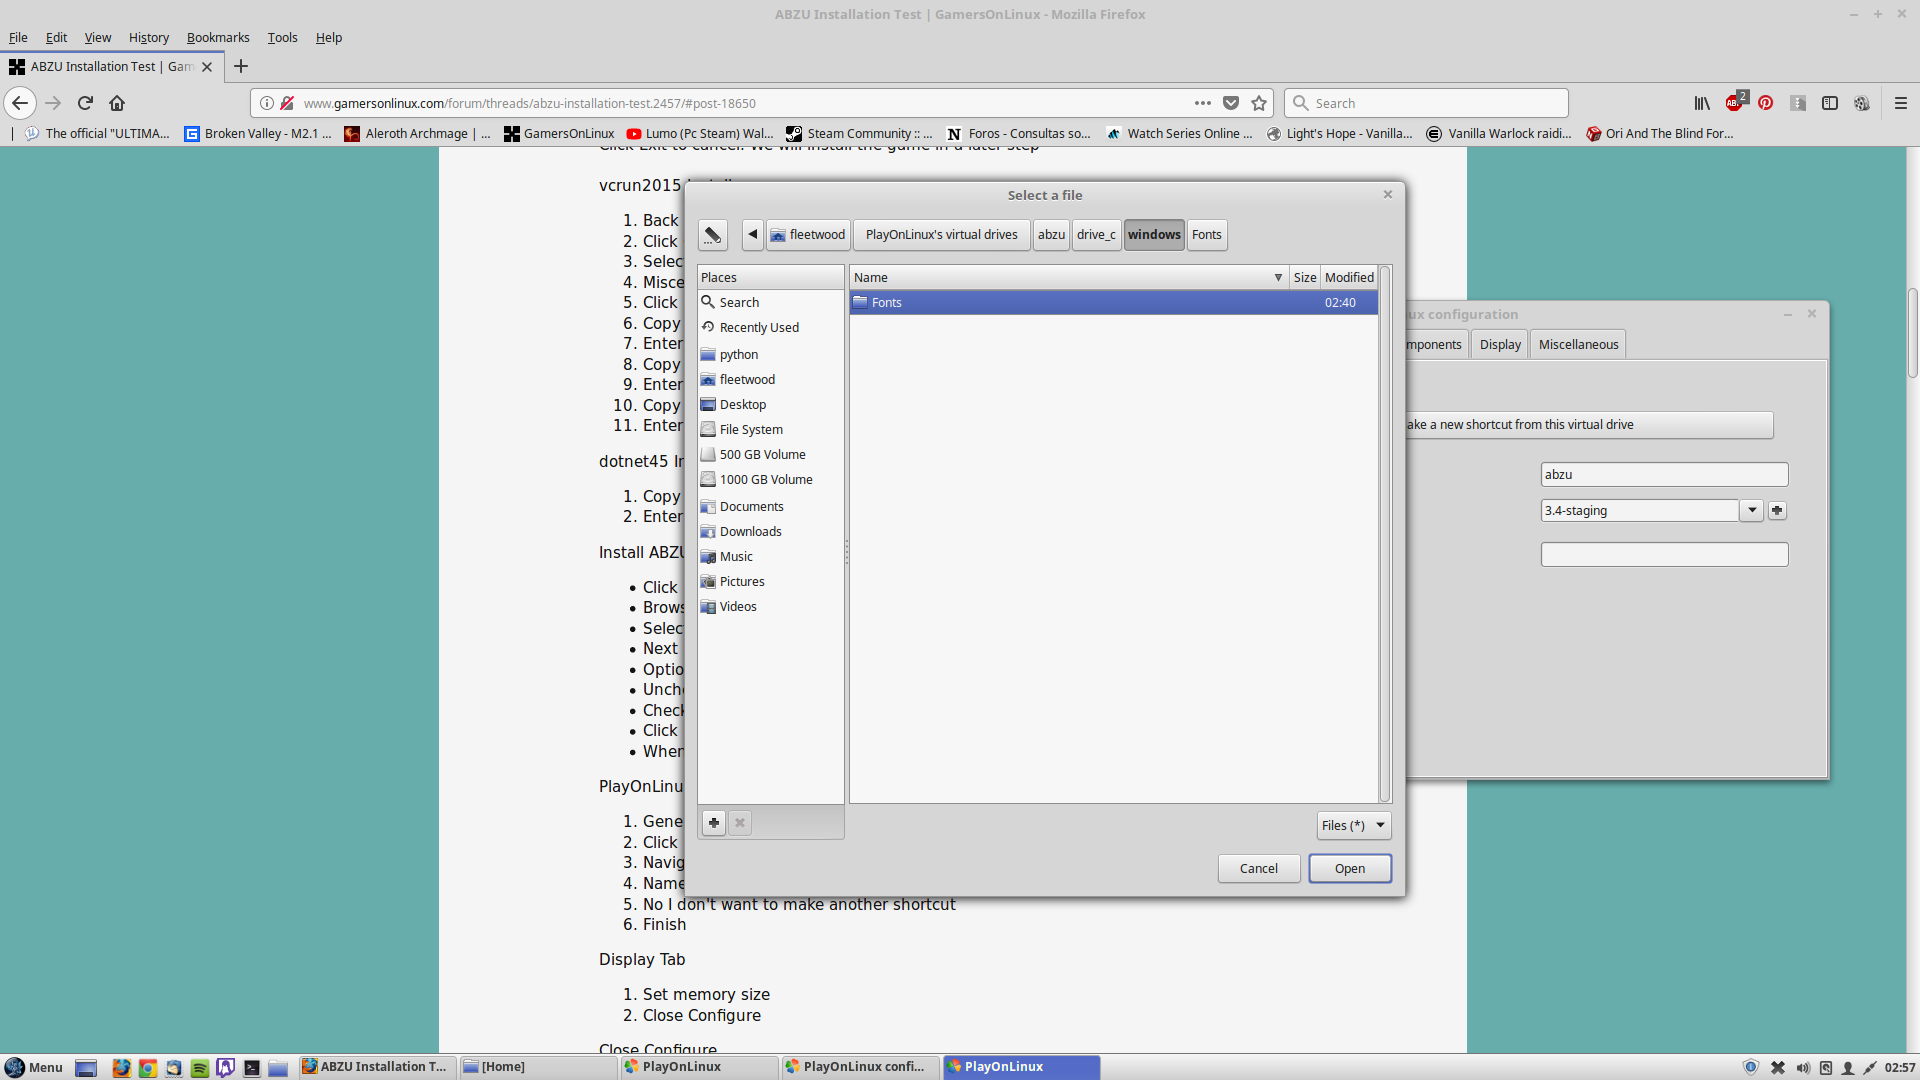Image resolution: width=1920 pixels, height=1080 pixels.
Task: Open fleetwood home in Places
Action: tap(770, 379)
